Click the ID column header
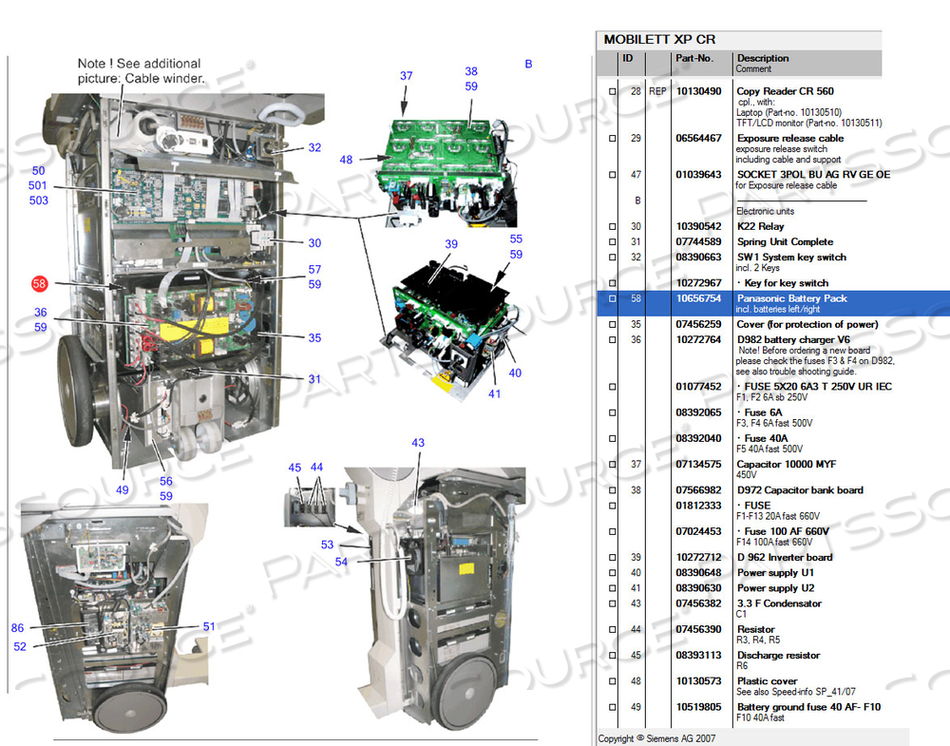The image size is (950, 746). [628, 58]
